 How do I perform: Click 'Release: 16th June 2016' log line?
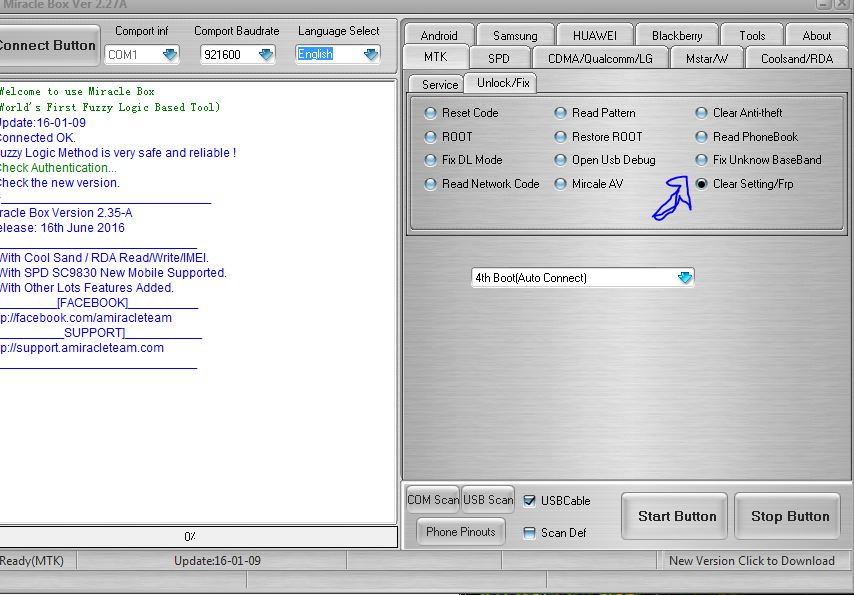pos(62,228)
